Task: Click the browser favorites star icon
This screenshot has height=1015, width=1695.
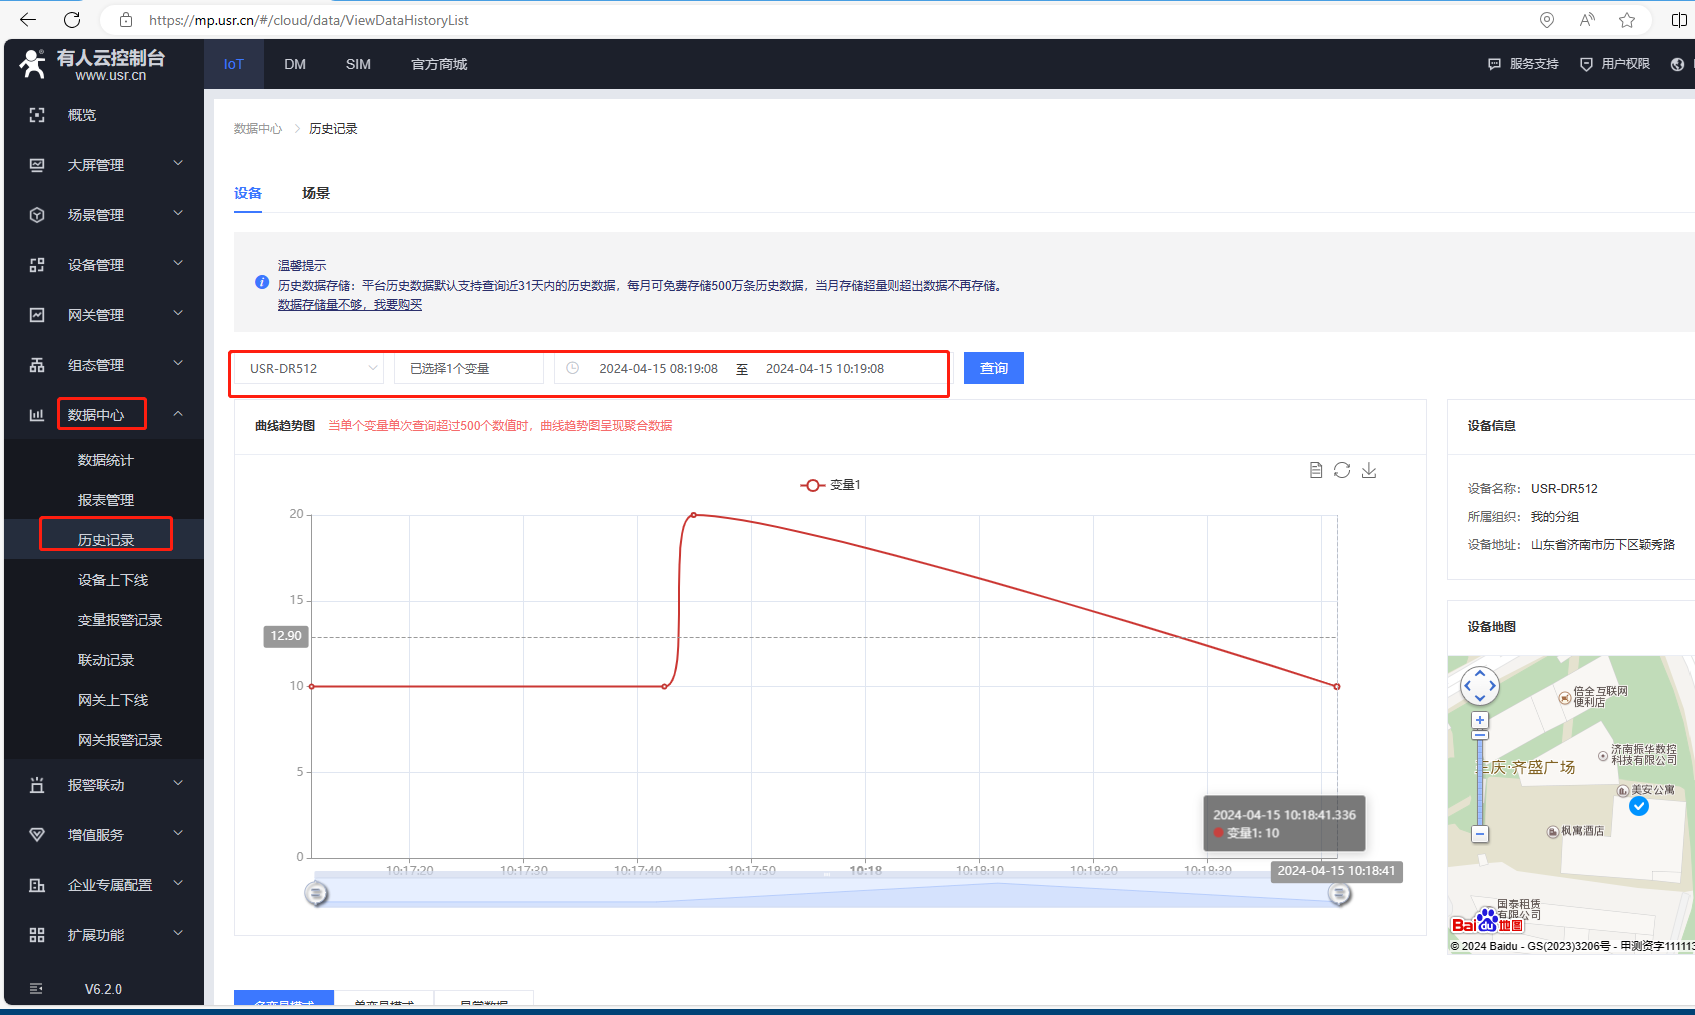Action: (1627, 20)
